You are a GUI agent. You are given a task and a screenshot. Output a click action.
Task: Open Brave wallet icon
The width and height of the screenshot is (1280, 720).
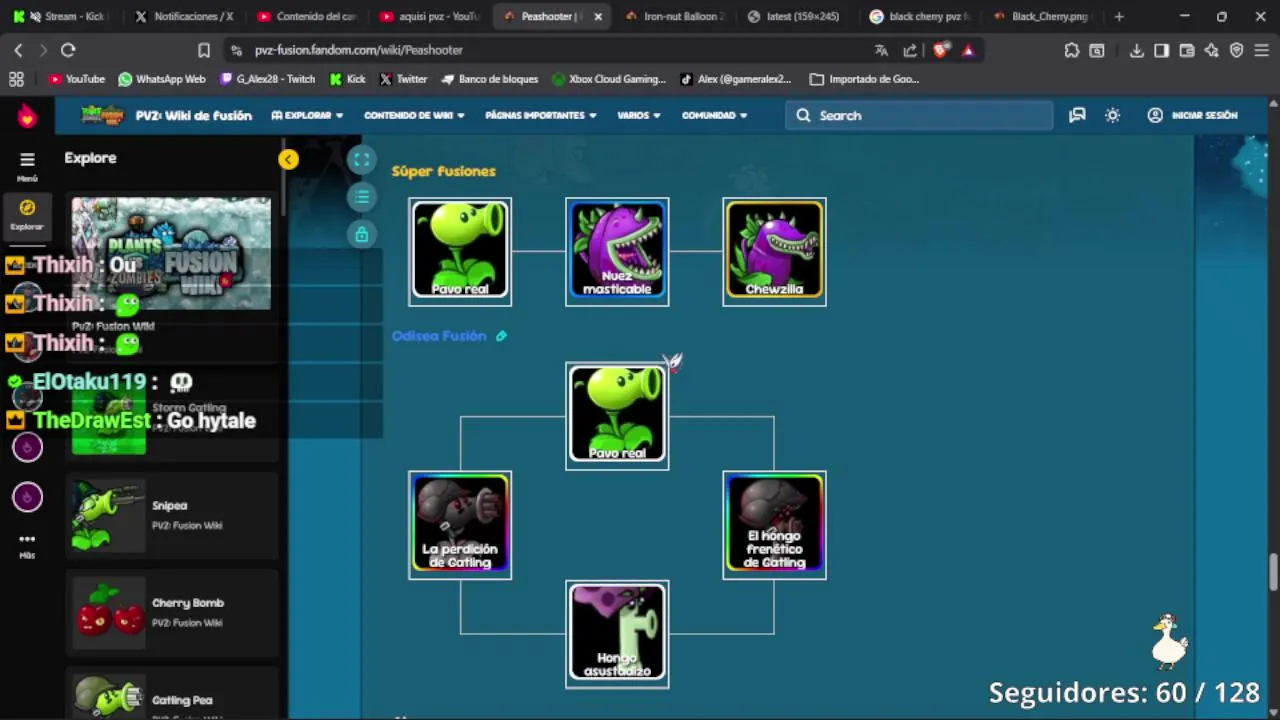click(x=1187, y=50)
